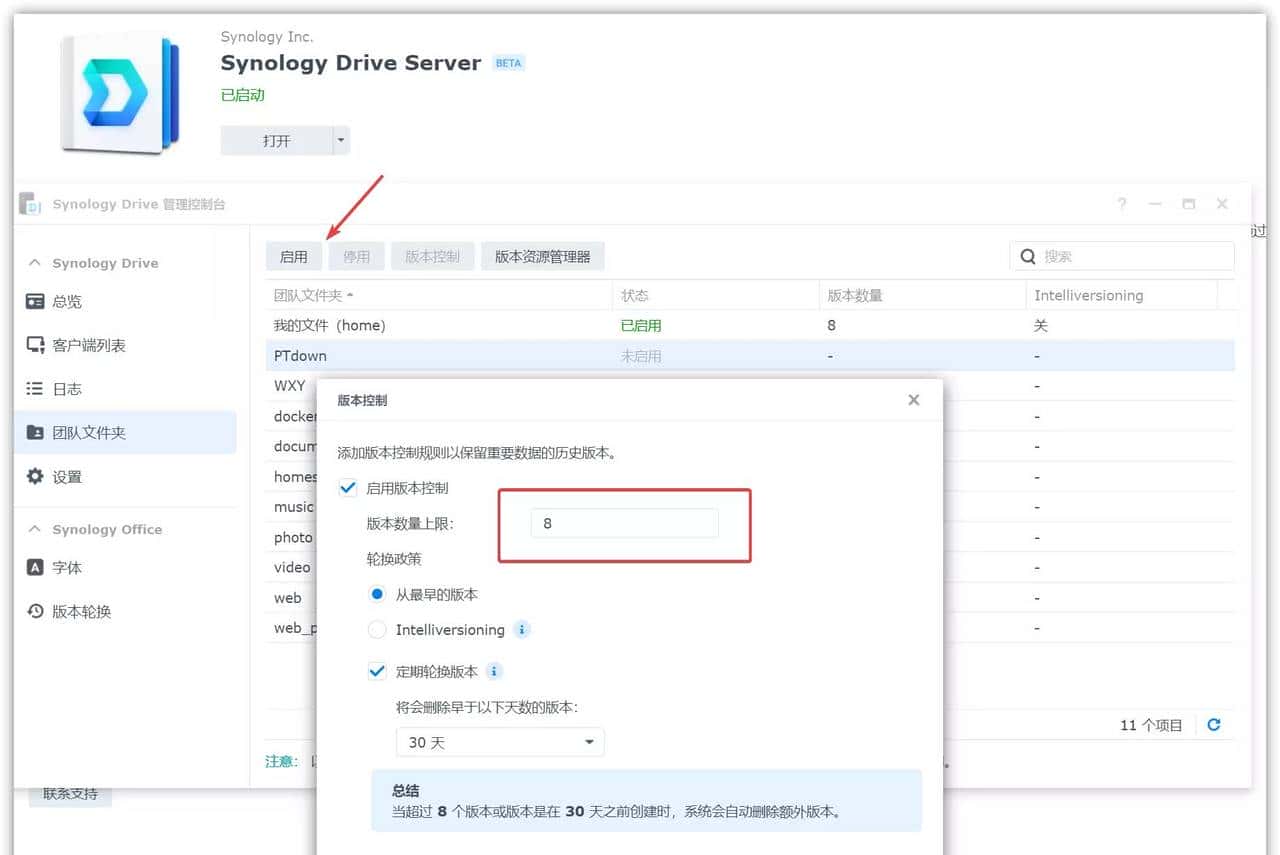The width and height of the screenshot is (1280, 855).
Task: Open the 30 天 dropdown
Action: pyautogui.click(x=499, y=742)
